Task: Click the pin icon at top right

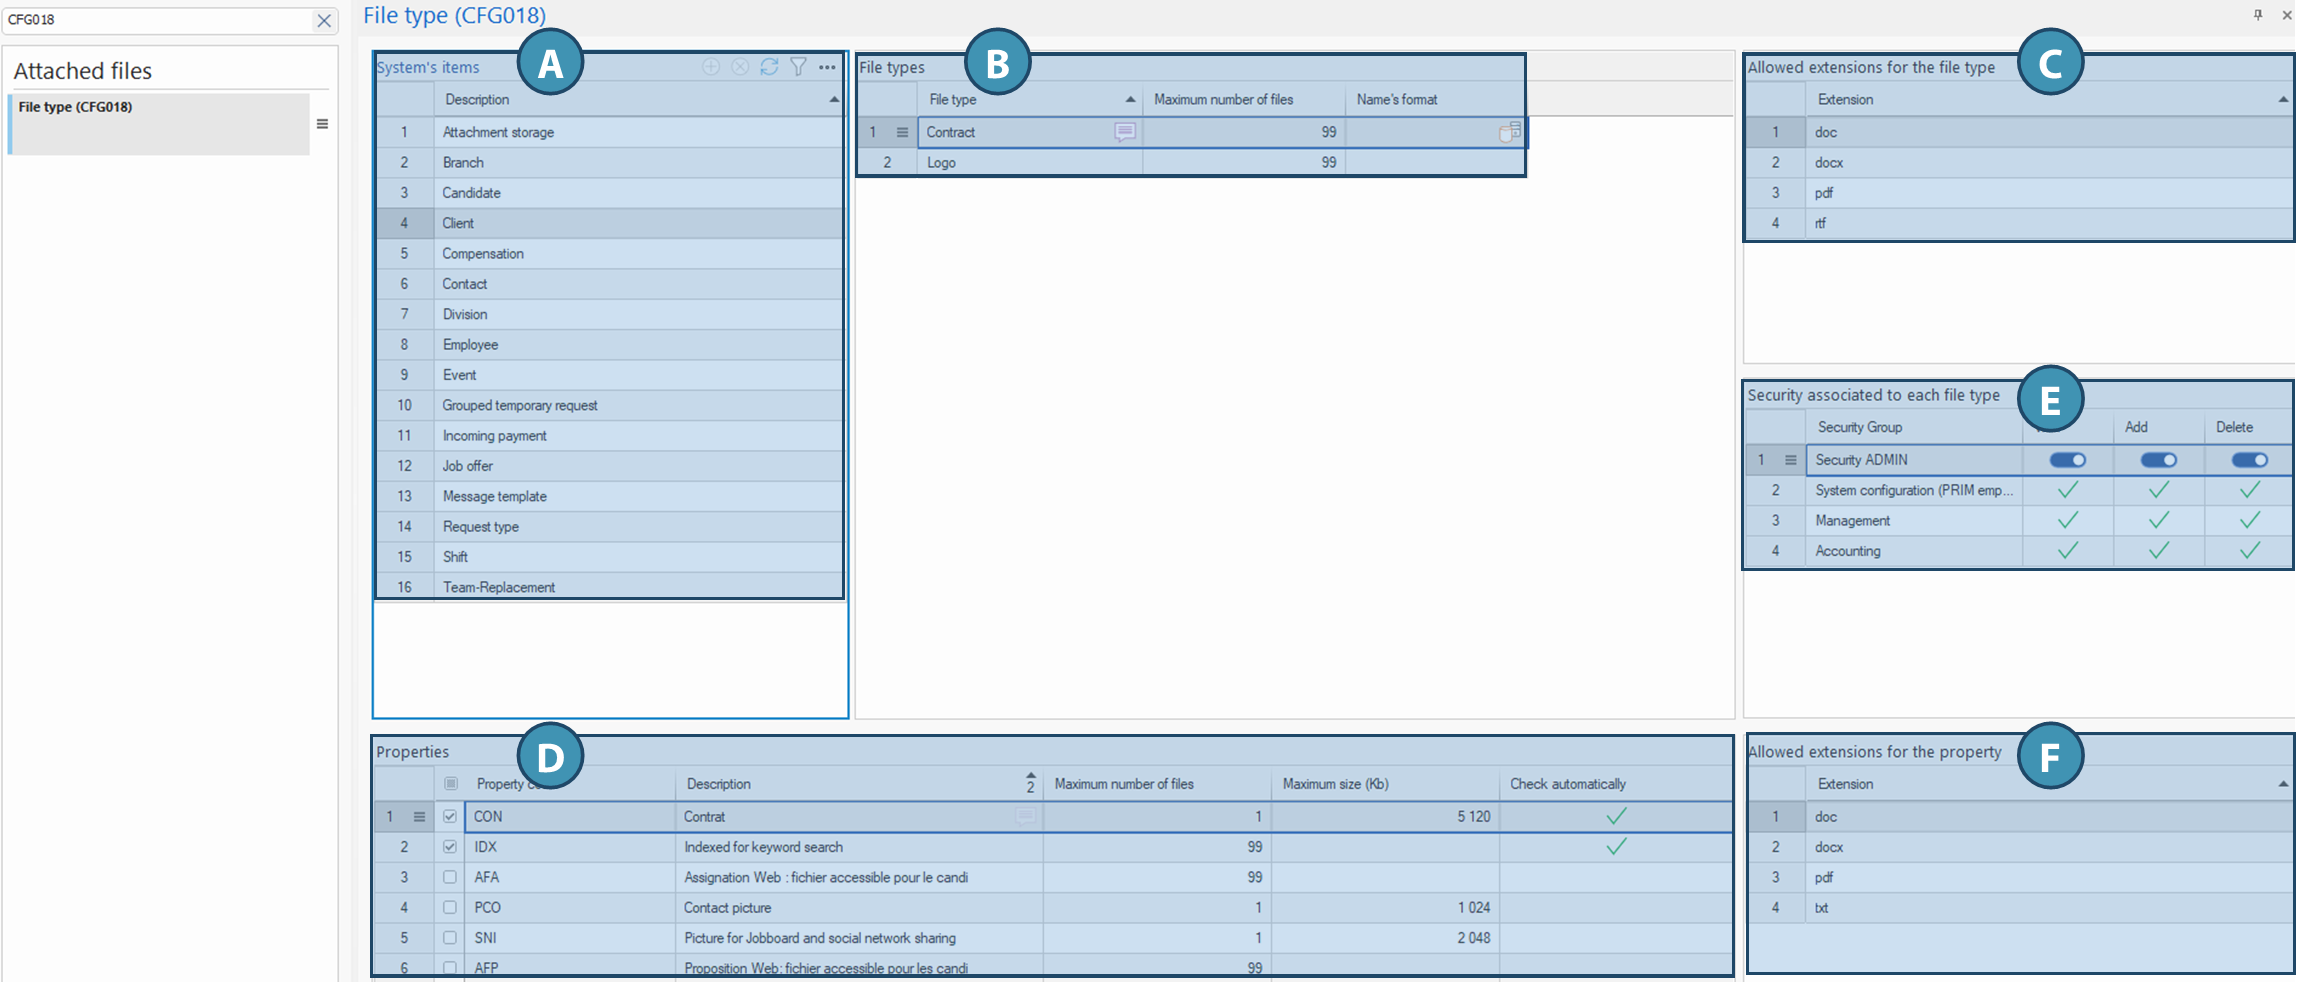Action: point(2257,15)
